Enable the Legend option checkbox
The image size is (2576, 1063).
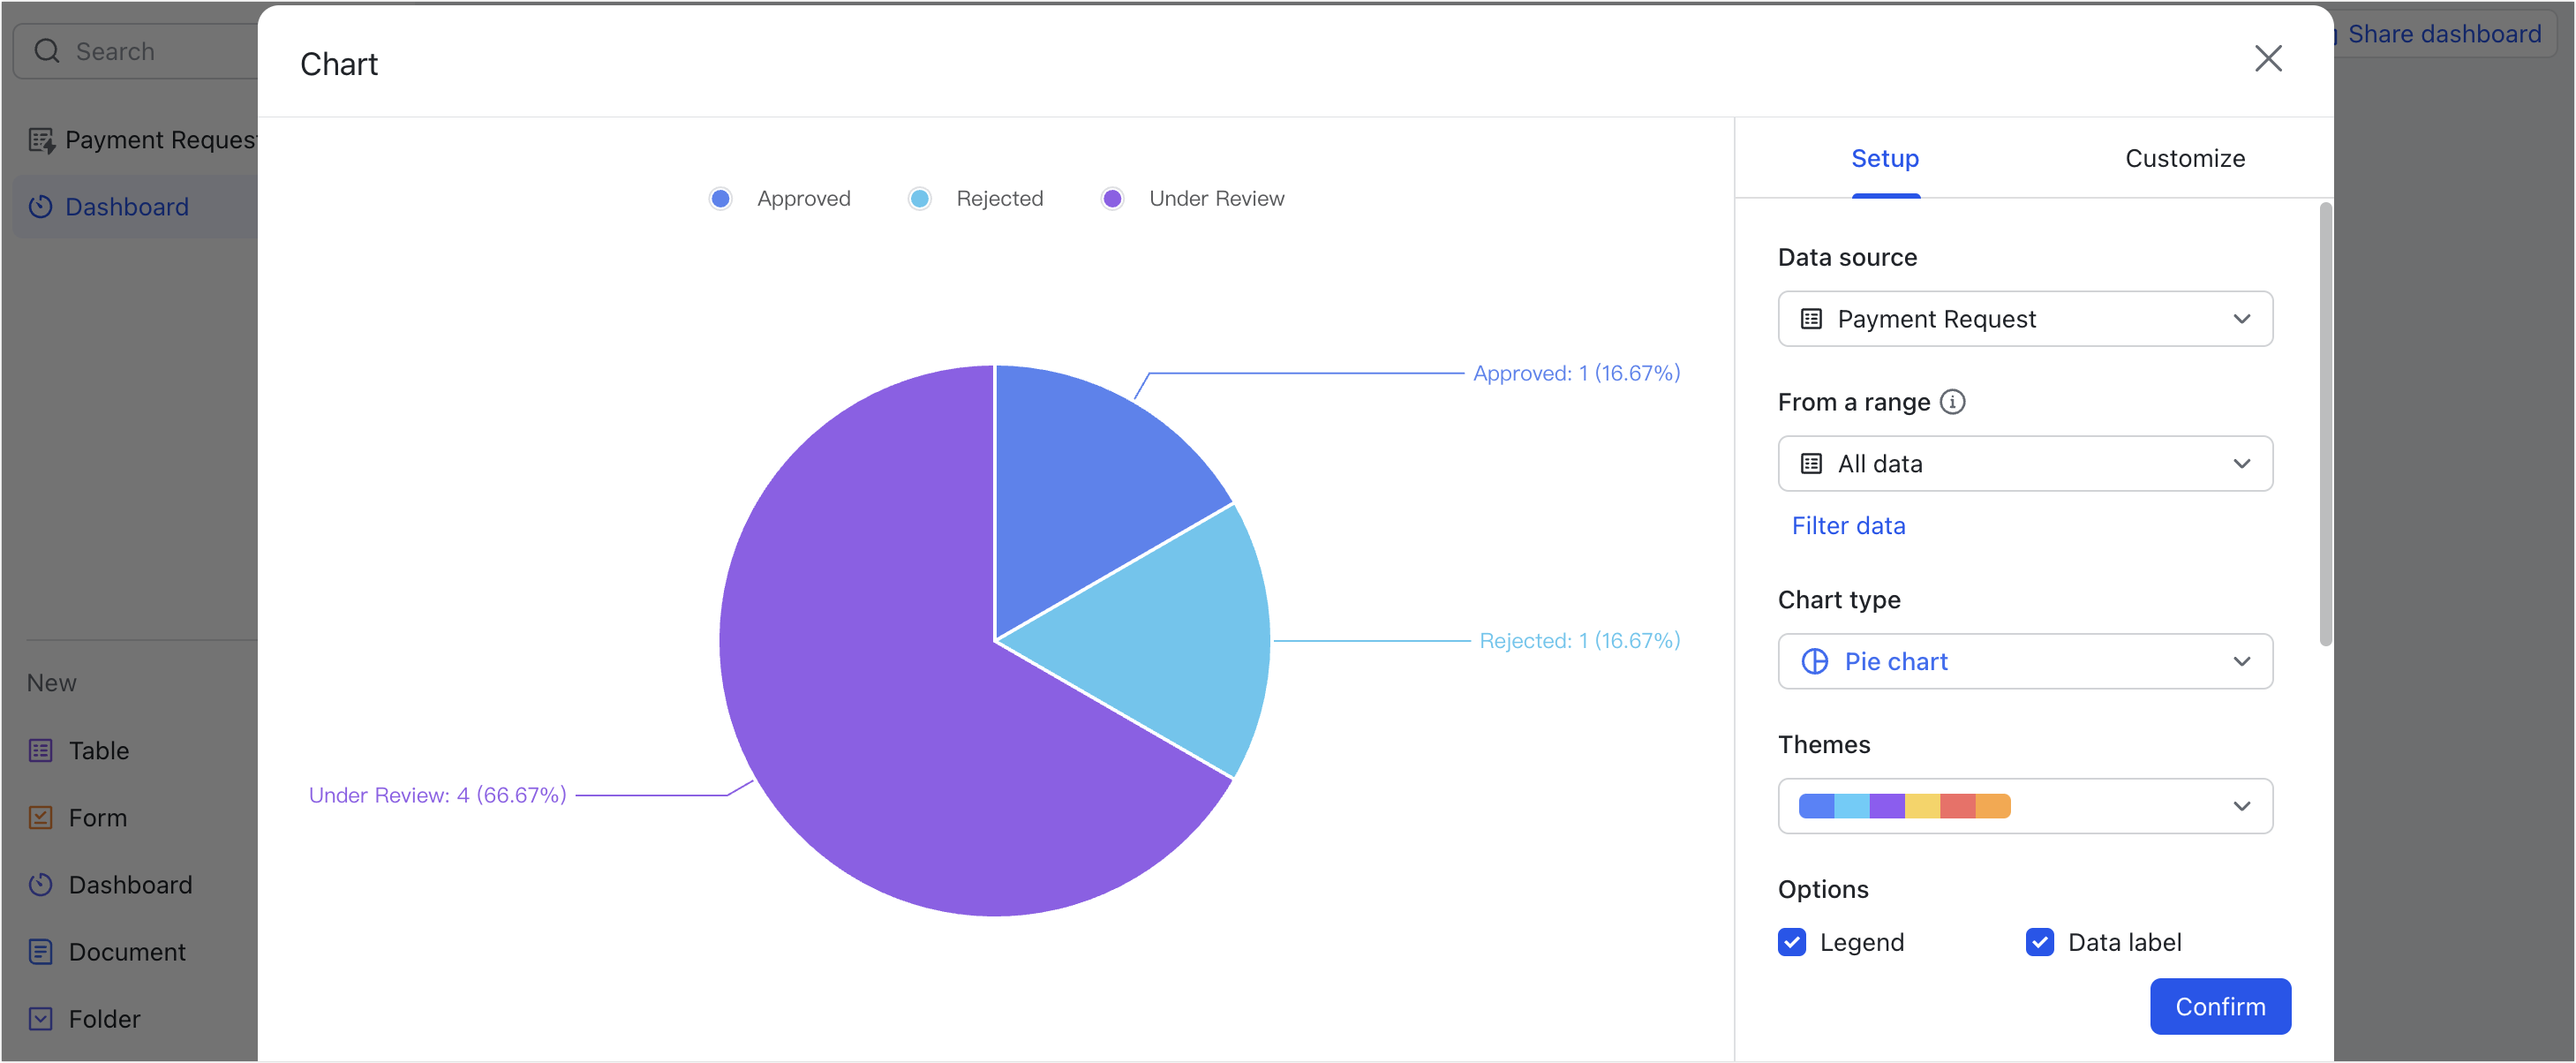click(1791, 941)
